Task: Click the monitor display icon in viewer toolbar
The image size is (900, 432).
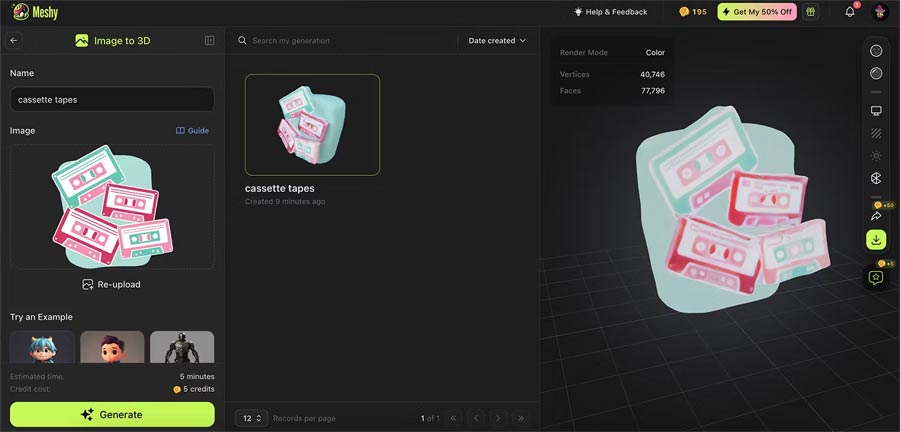Action: pyautogui.click(x=876, y=110)
